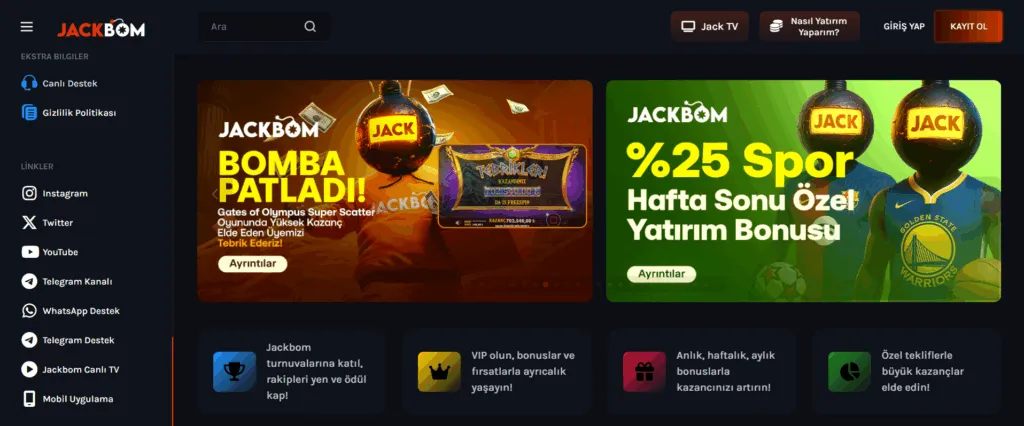Click the Jack TV button
1024x426 pixels.
[709, 27]
